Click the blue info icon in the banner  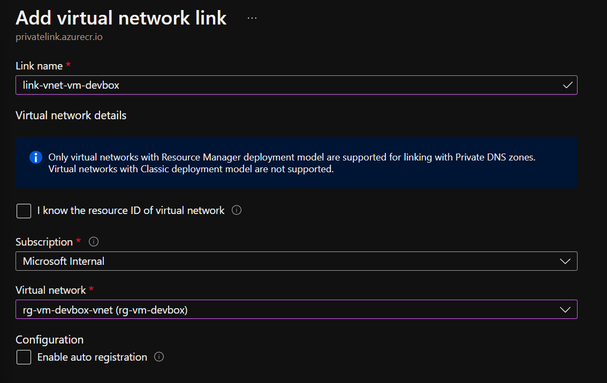click(36, 157)
